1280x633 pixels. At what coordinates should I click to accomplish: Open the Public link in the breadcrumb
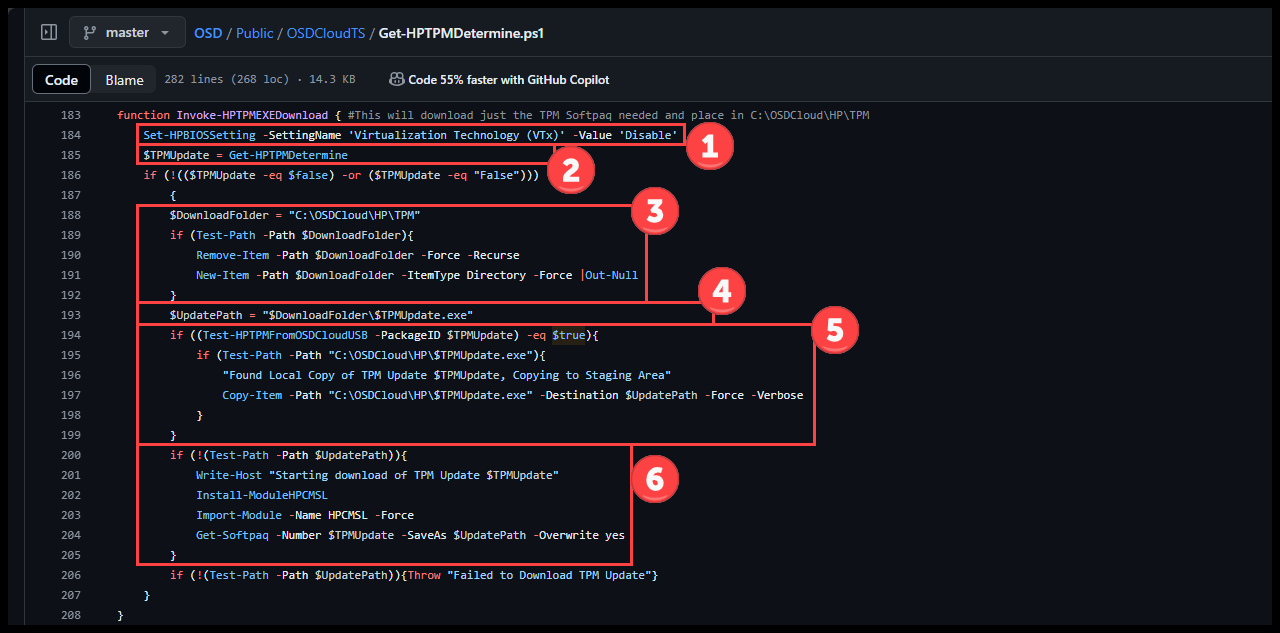coord(254,32)
